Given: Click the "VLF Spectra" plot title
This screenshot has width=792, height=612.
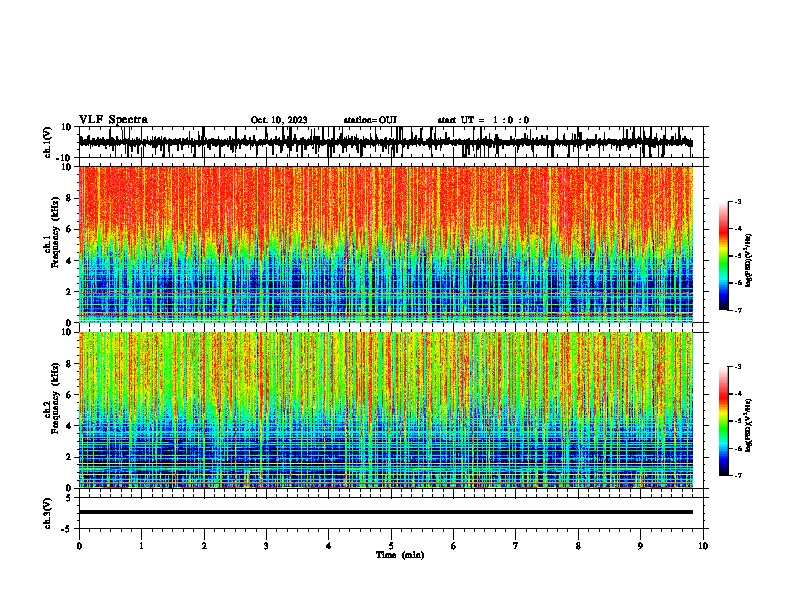Looking at the screenshot, I should click(113, 120).
